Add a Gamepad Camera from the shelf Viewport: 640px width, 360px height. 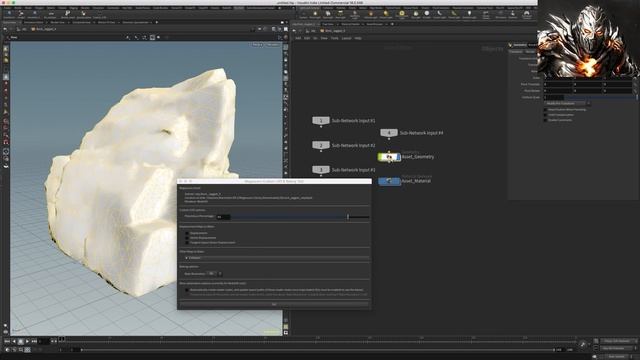527,14
